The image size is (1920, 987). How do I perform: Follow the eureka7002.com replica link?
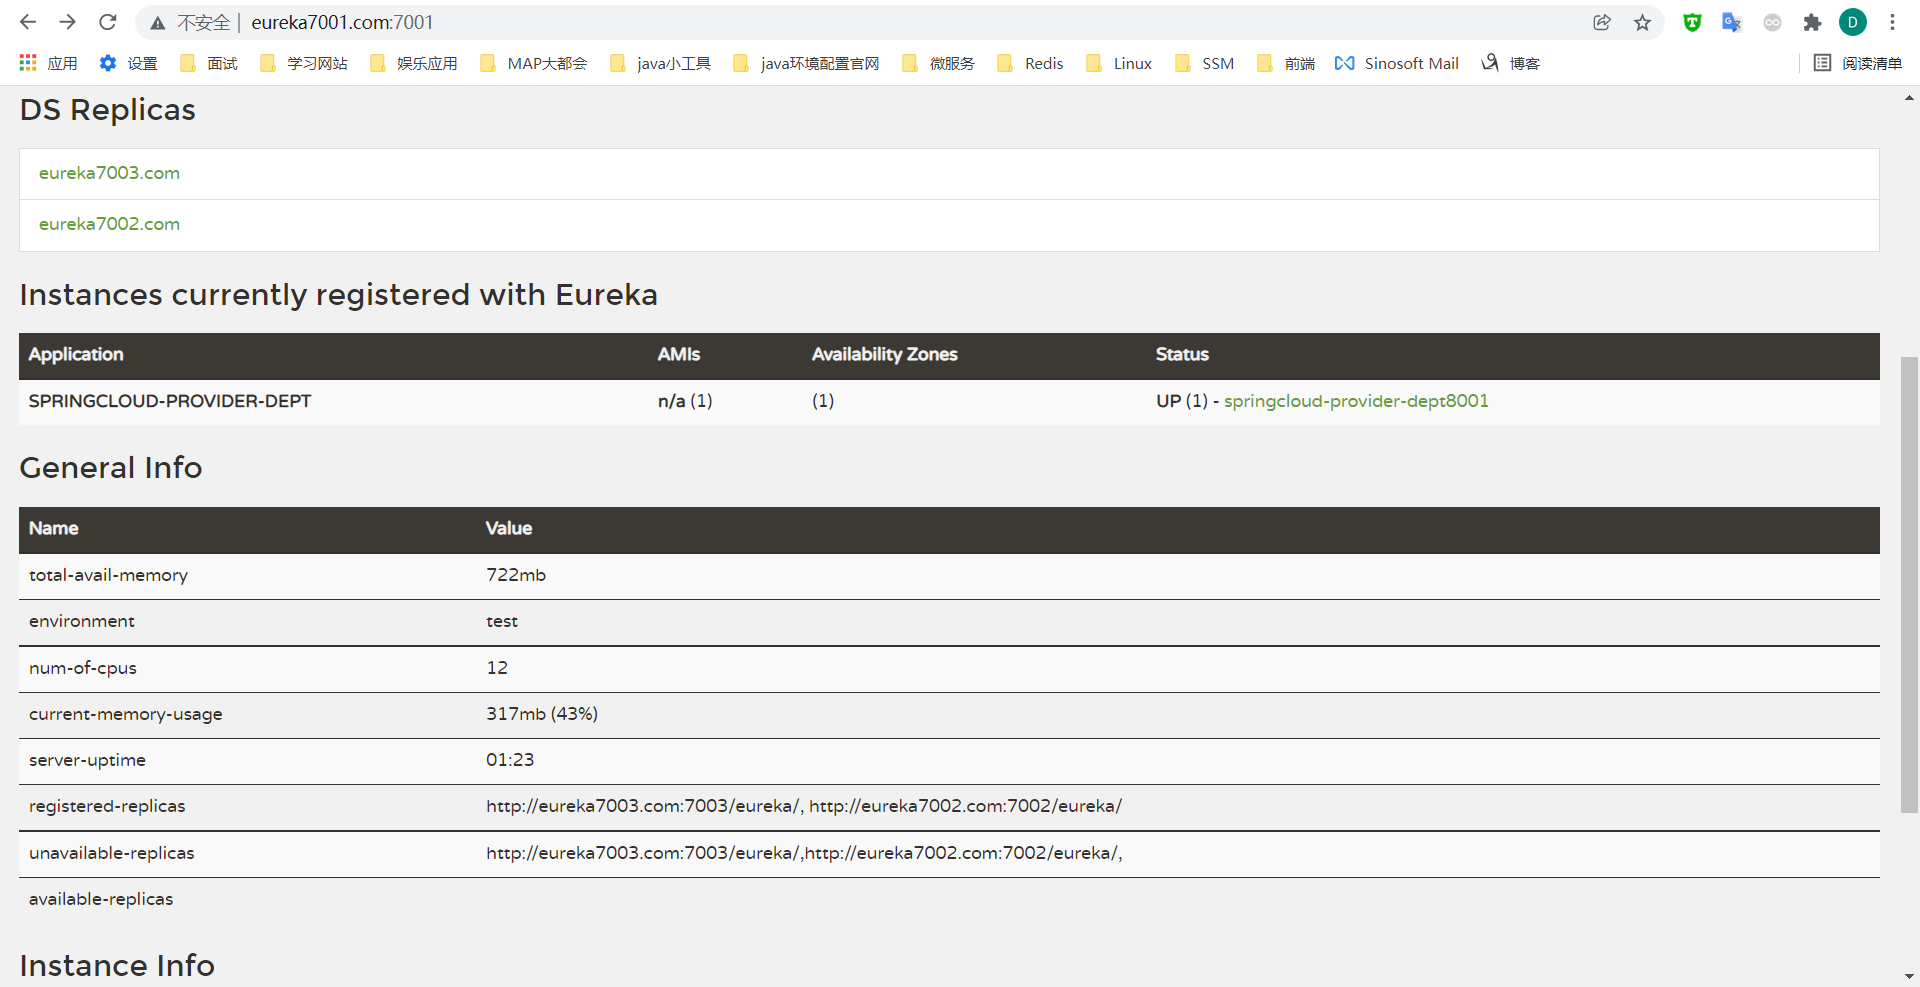tap(109, 224)
